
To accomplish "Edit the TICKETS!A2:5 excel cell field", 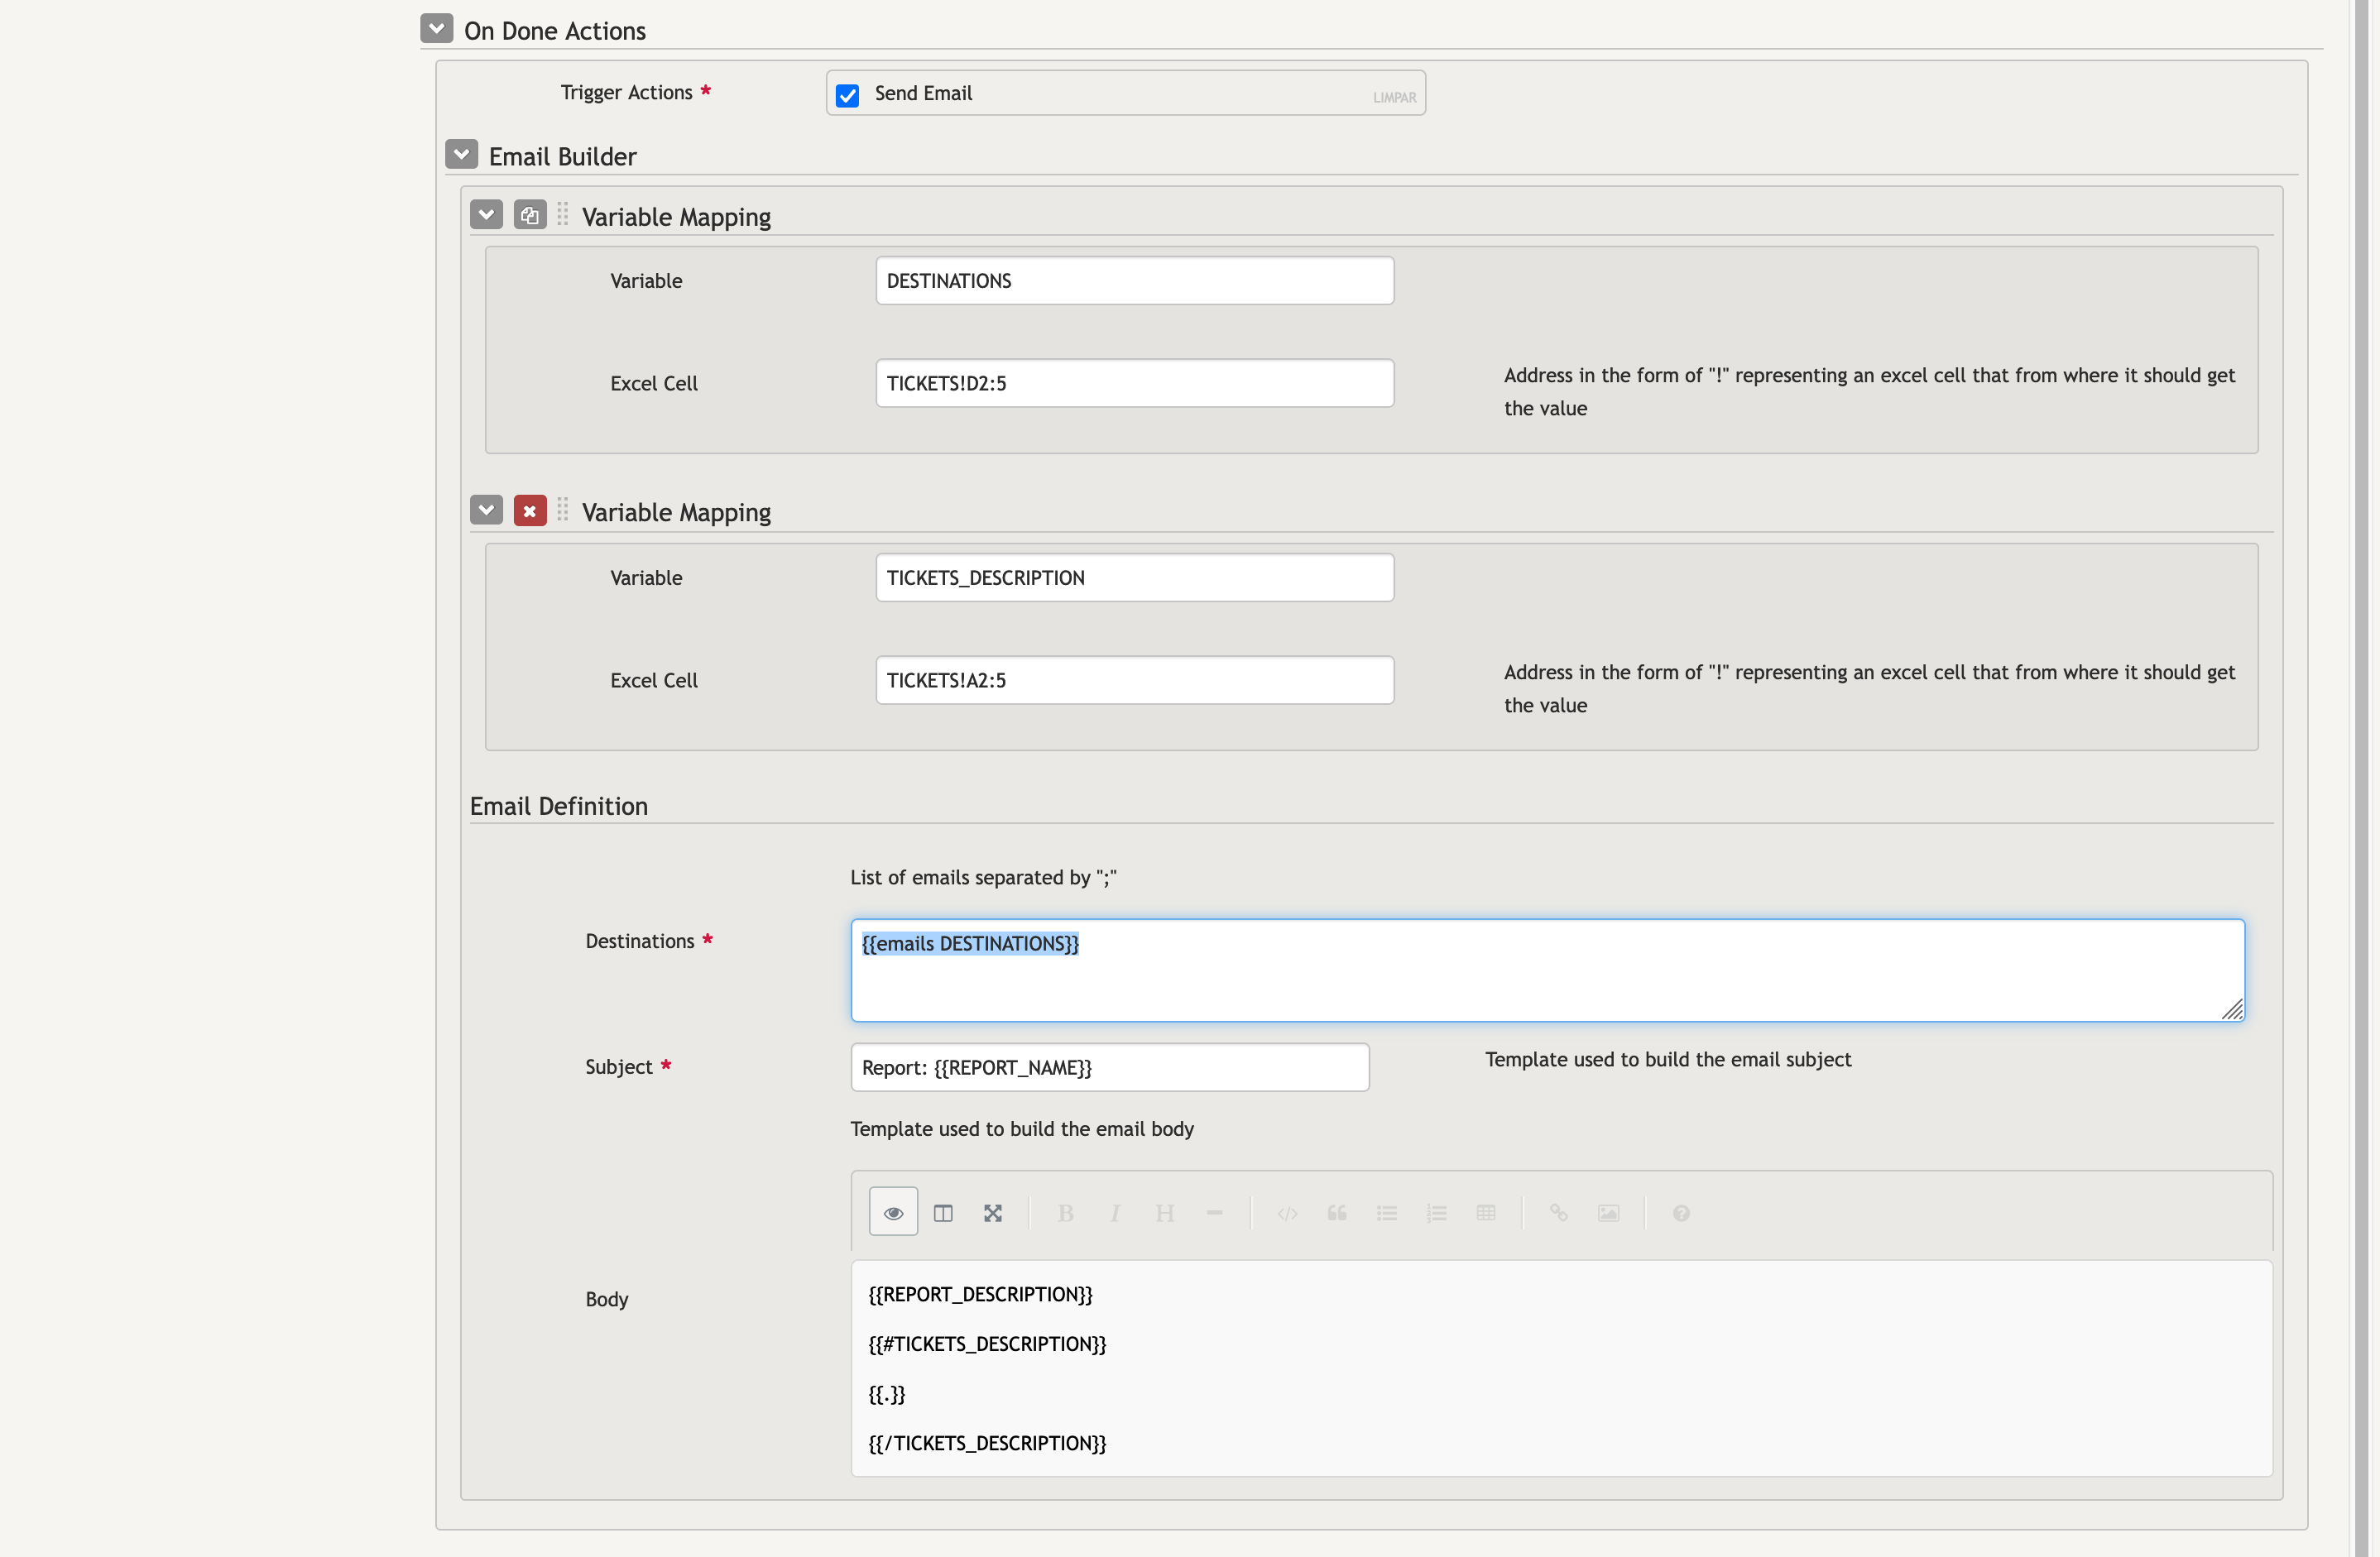I will [x=1134, y=680].
